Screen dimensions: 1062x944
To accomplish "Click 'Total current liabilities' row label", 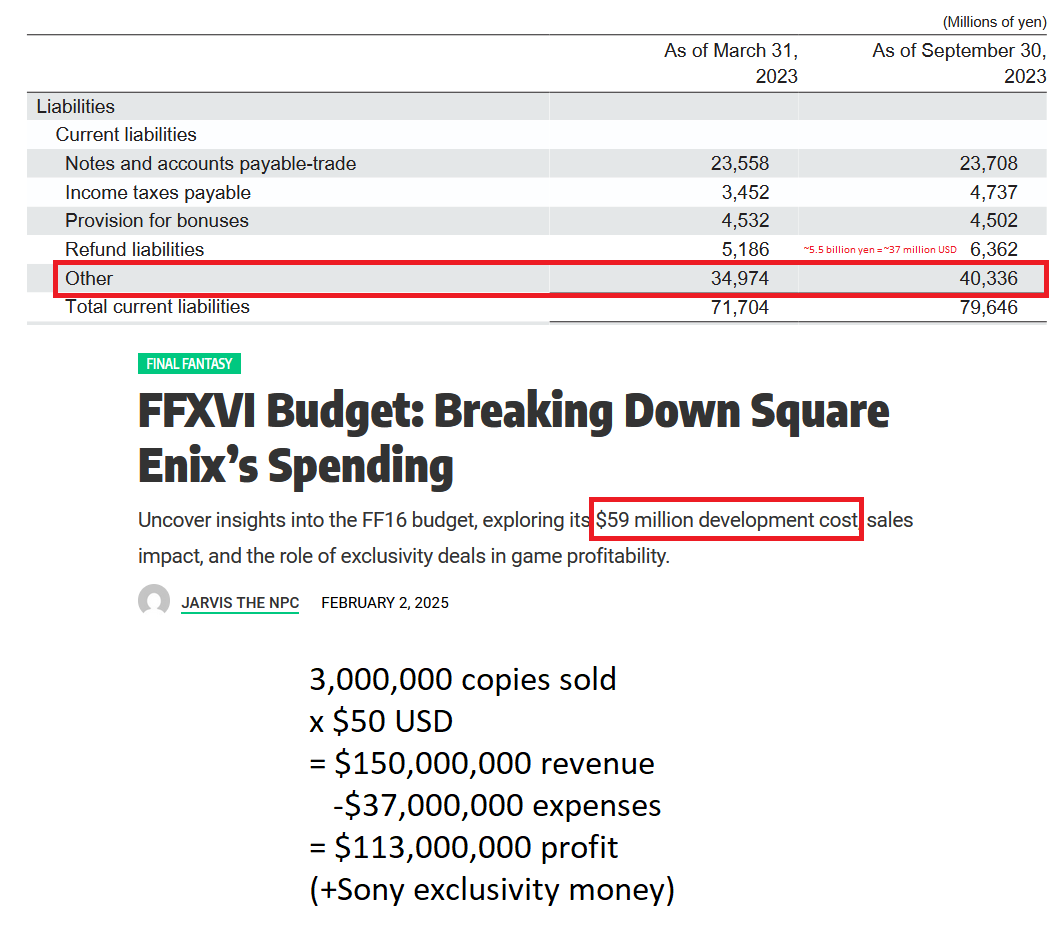I will (157, 307).
